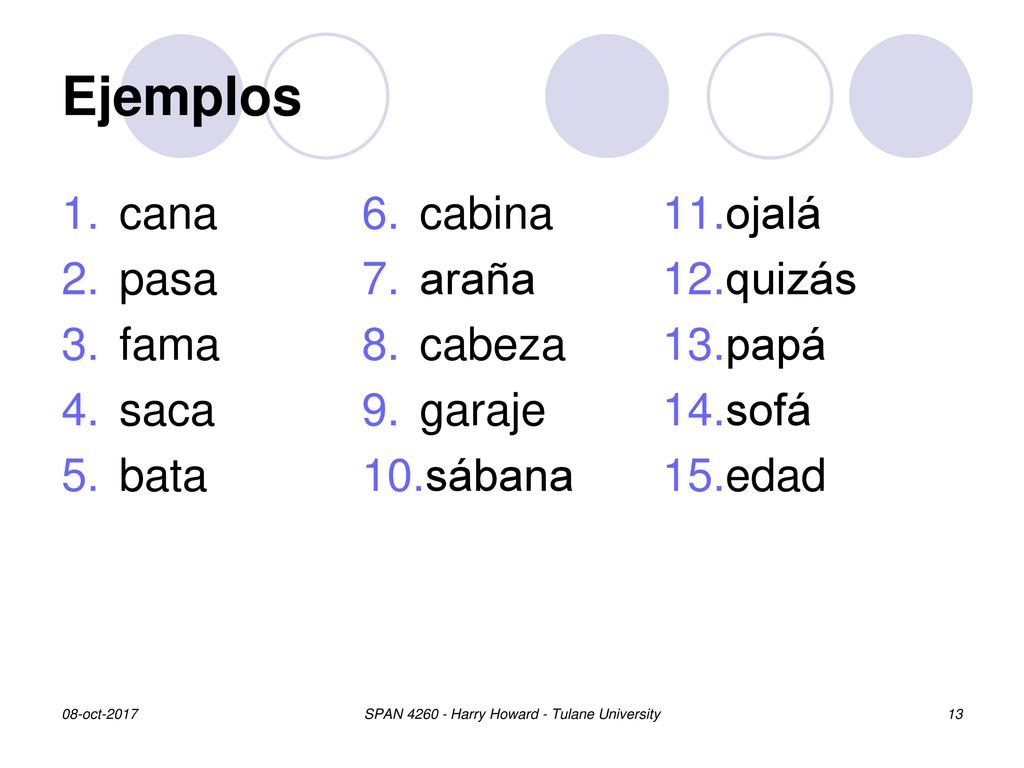Select the word edad
This screenshot has height=768, width=1024.
tap(775, 475)
